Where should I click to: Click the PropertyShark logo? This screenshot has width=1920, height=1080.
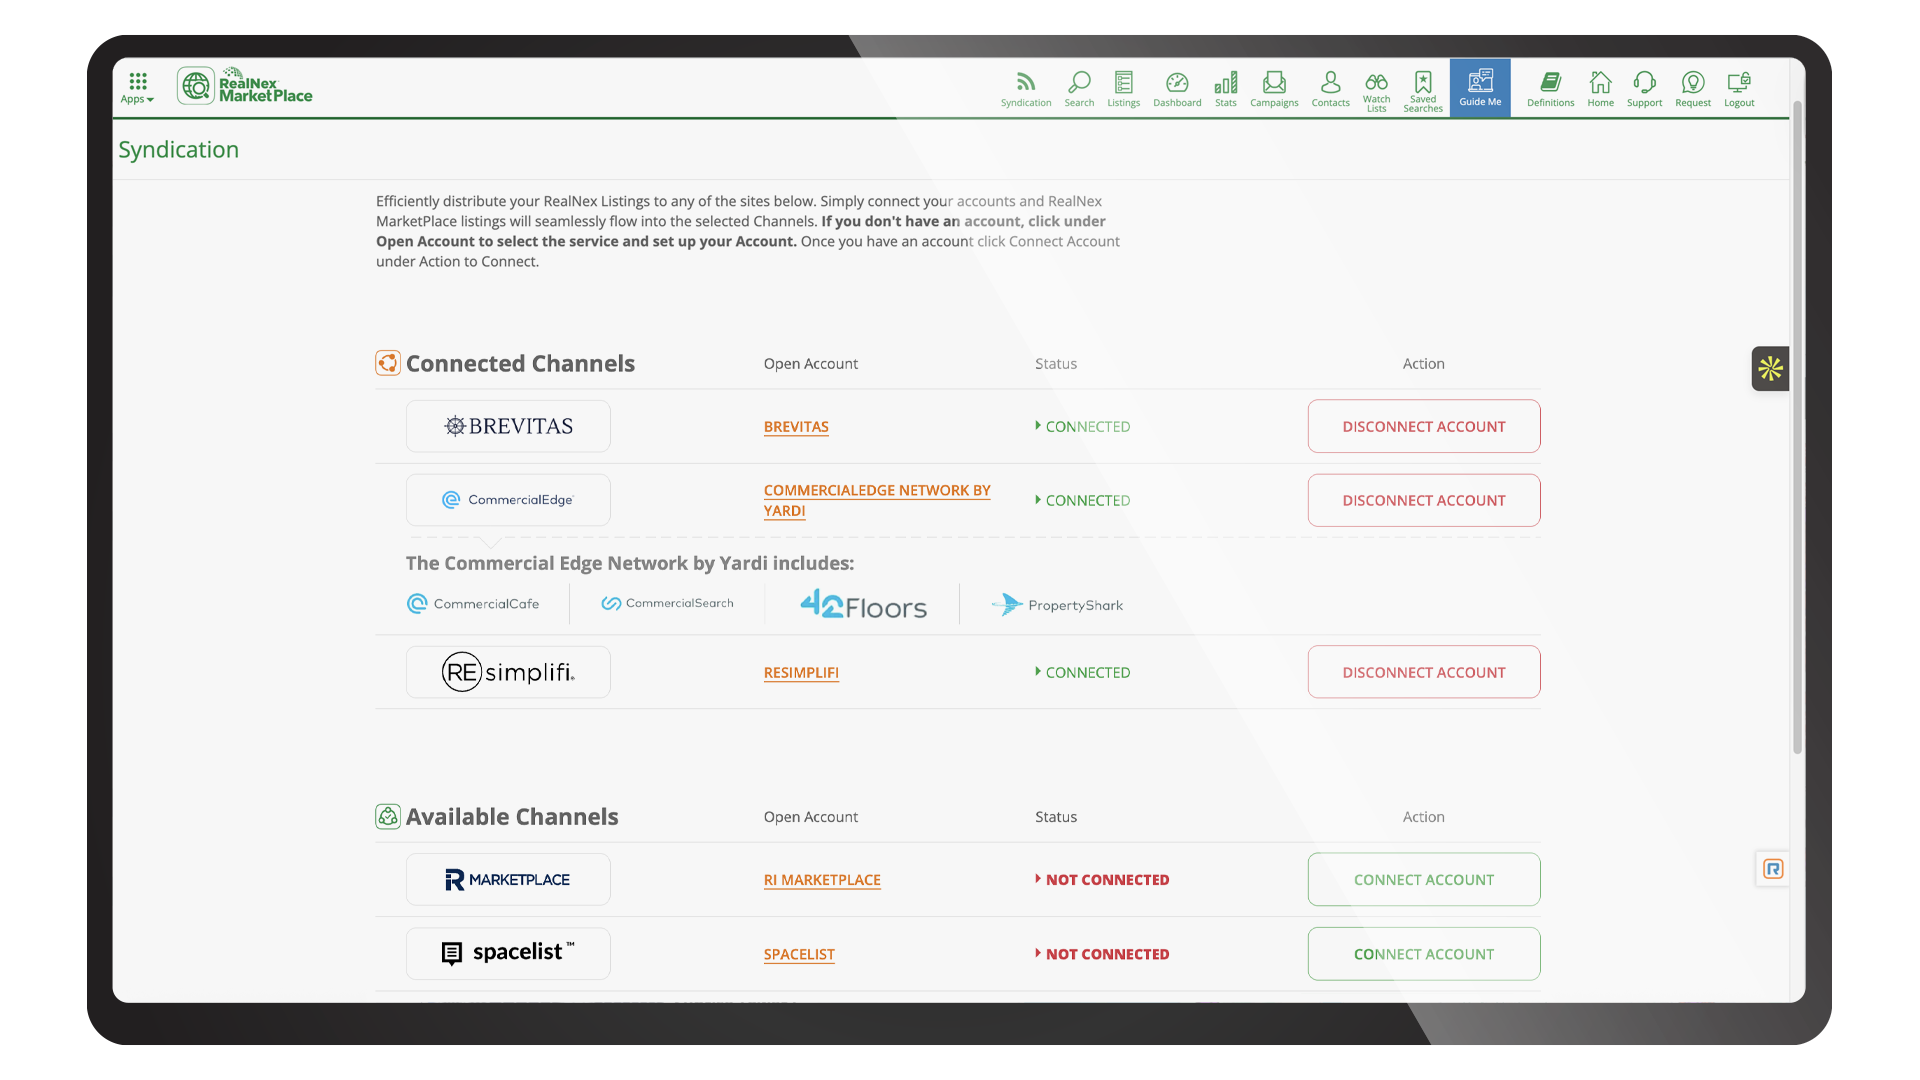(x=1057, y=604)
